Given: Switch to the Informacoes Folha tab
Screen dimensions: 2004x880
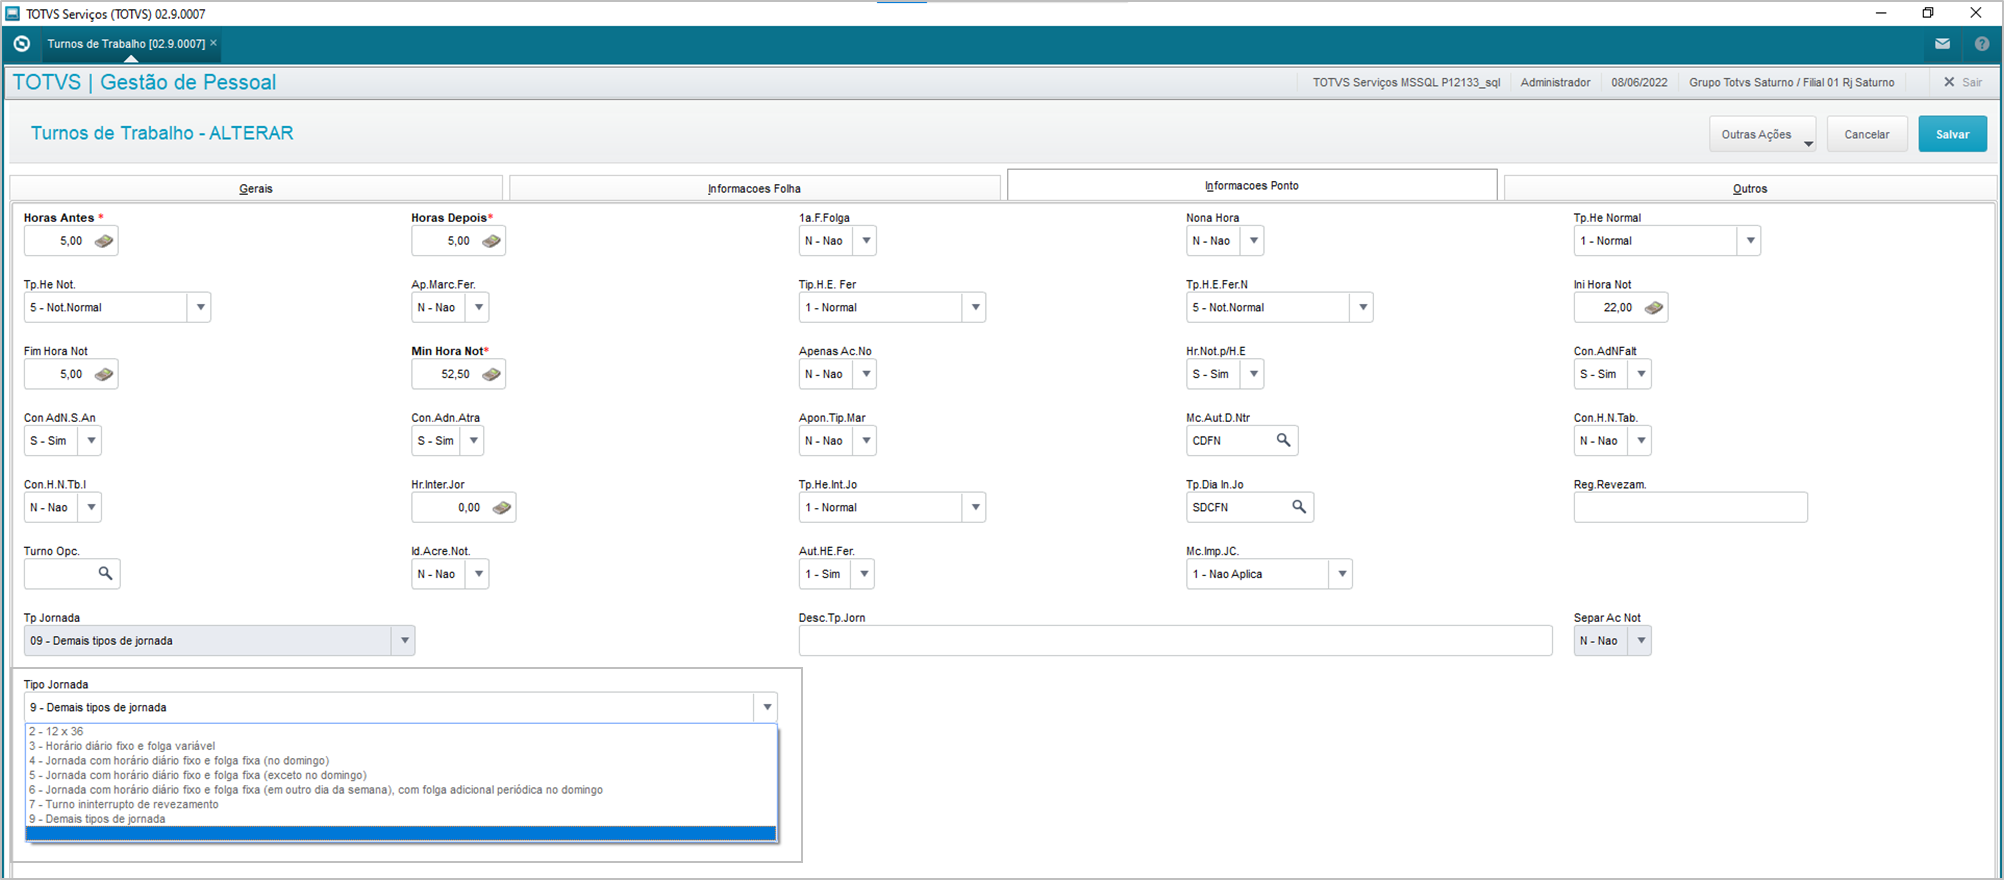Looking at the screenshot, I should click(754, 188).
